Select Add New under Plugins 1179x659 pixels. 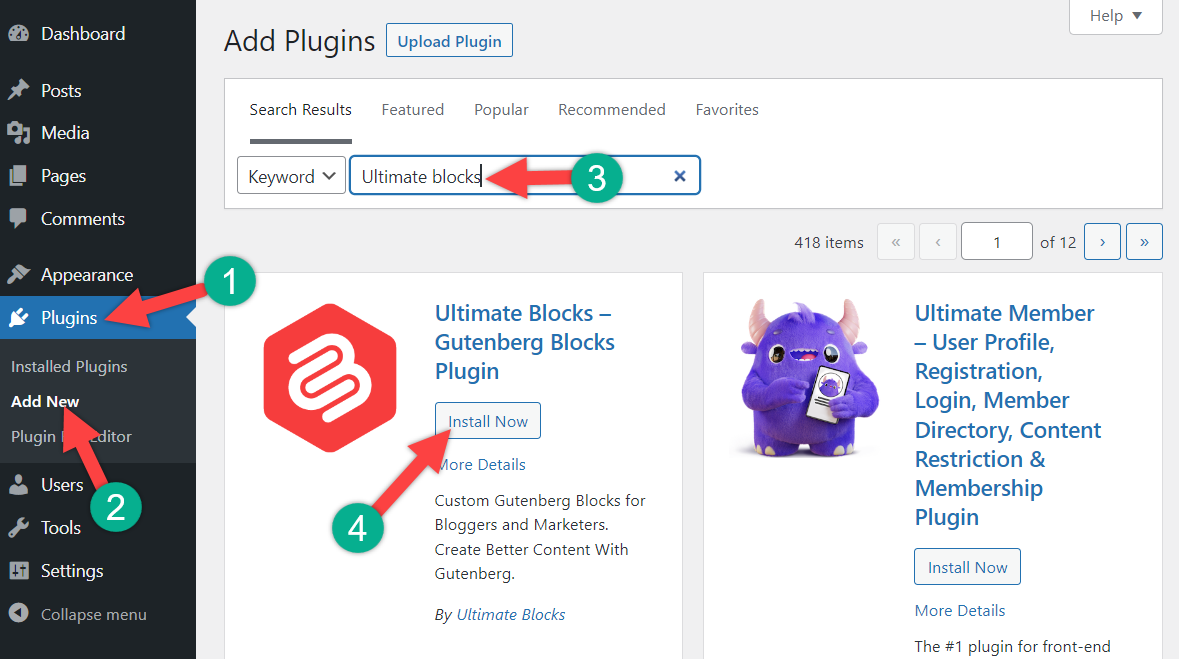(x=45, y=402)
